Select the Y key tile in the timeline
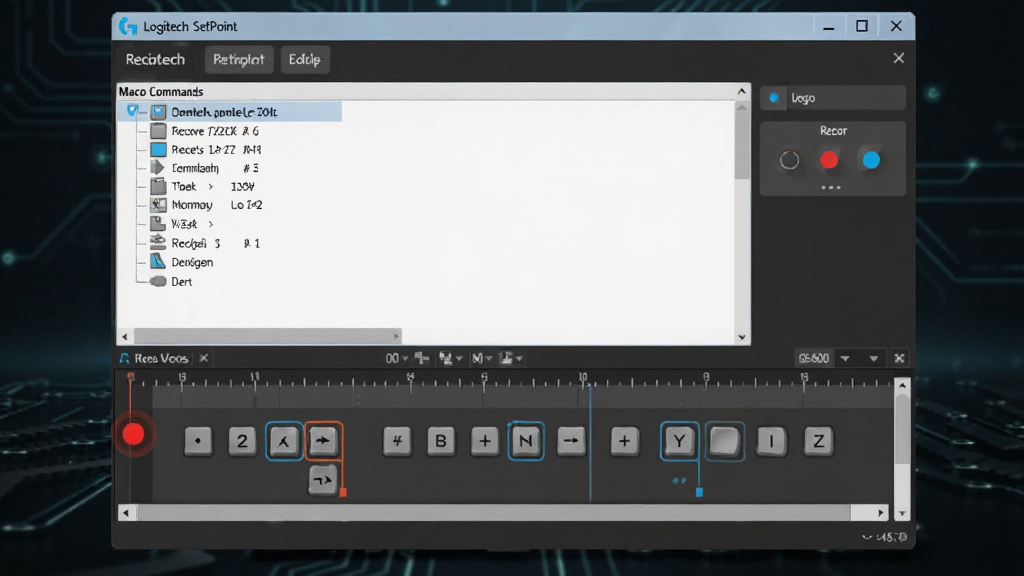The width and height of the screenshot is (1024, 576). point(679,441)
